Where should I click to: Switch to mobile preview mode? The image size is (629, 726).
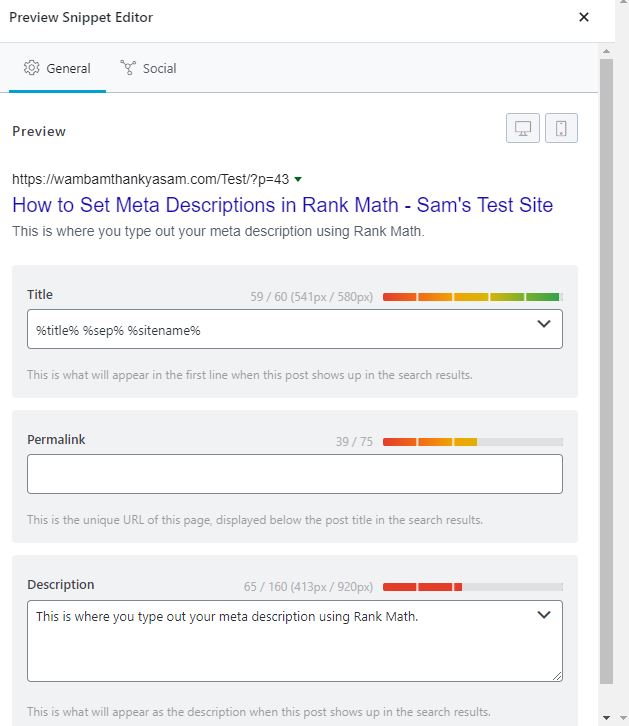click(561, 129)
